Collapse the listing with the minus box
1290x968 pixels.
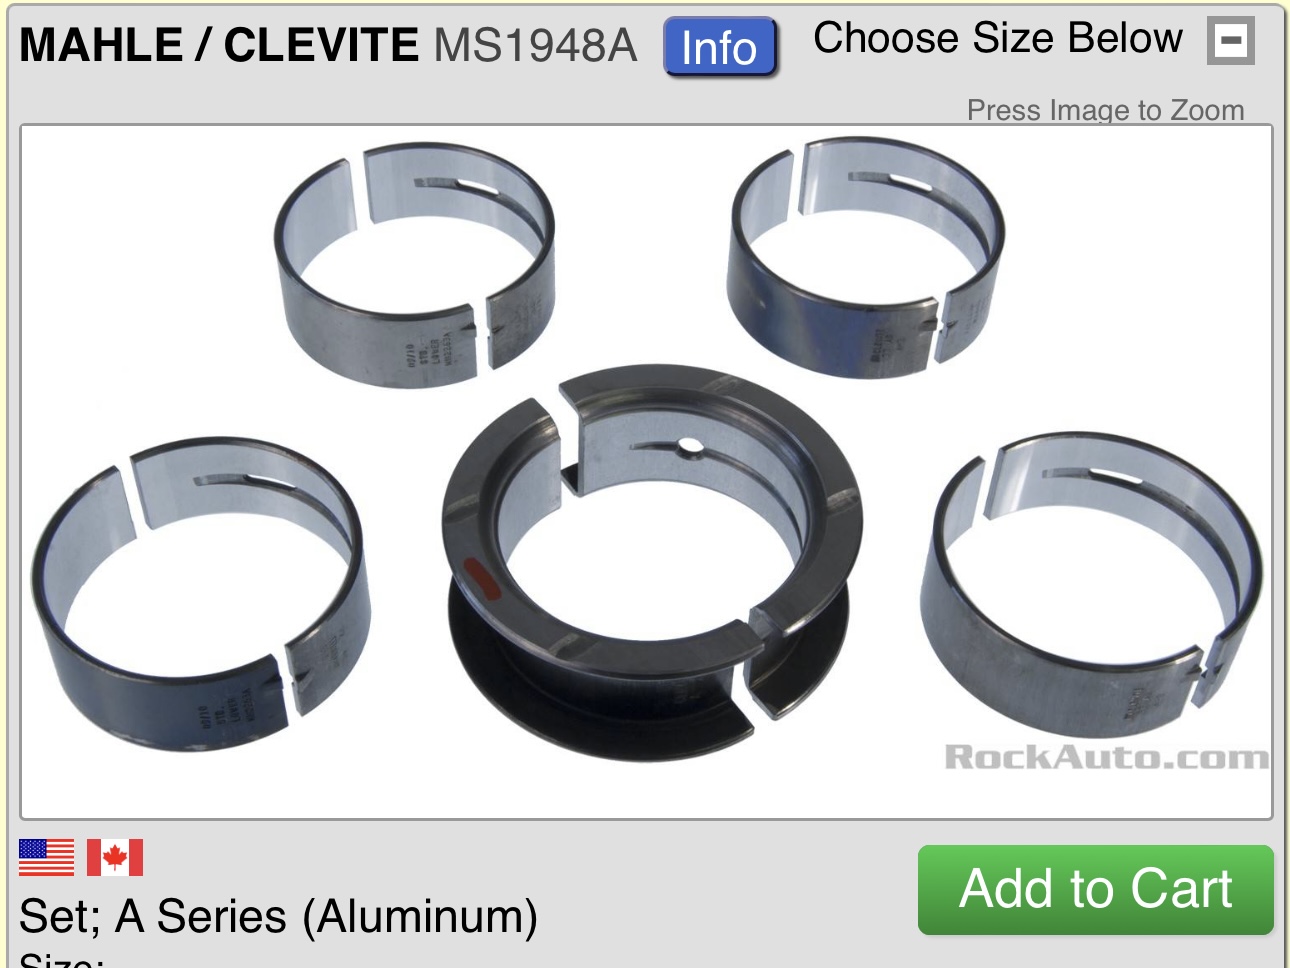pos(1231,41)
